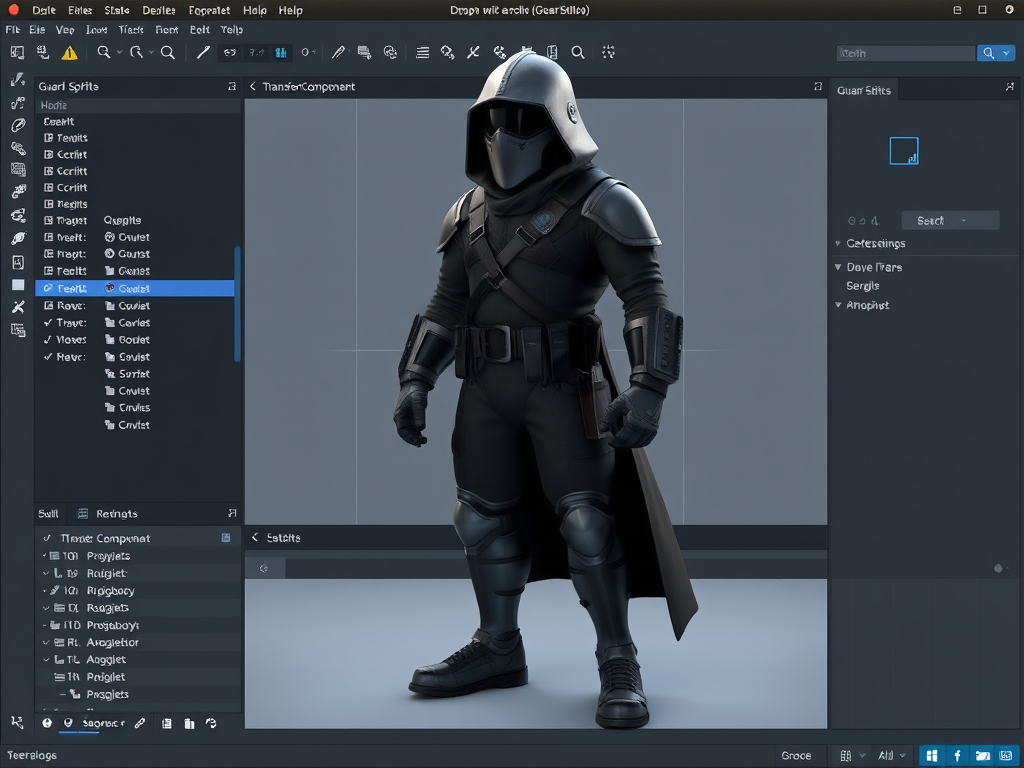This screenshot has height=768, width=1024.
Task: Select the scissors cut tool icon
Action: point(472,52)
